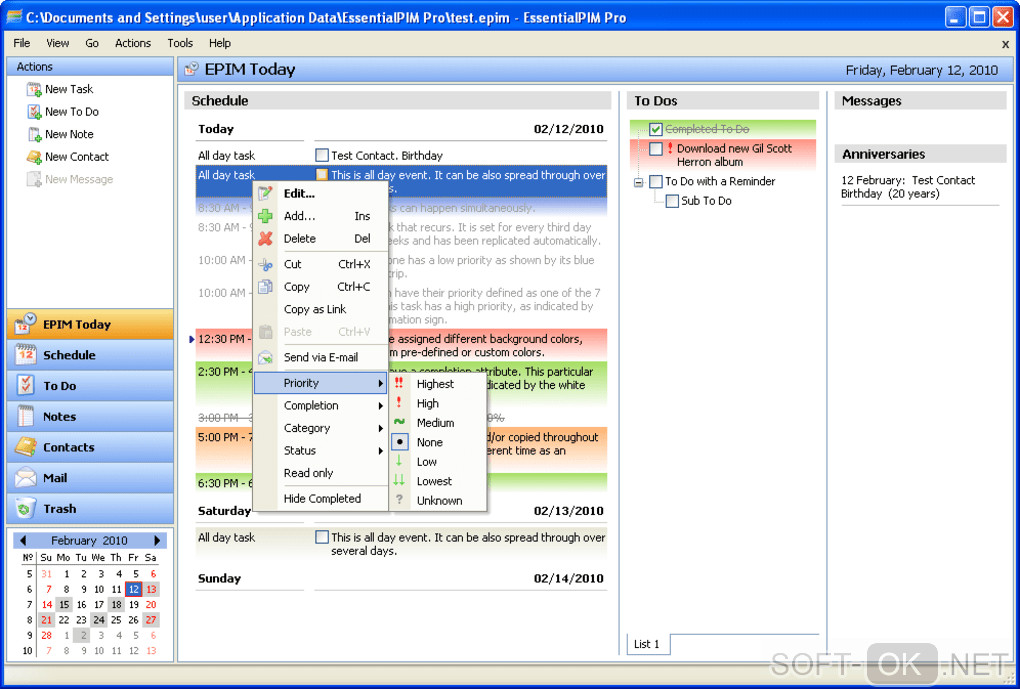Open the Contacts module button
This screenshot has height=689, width=1020.
click(90, 447)
